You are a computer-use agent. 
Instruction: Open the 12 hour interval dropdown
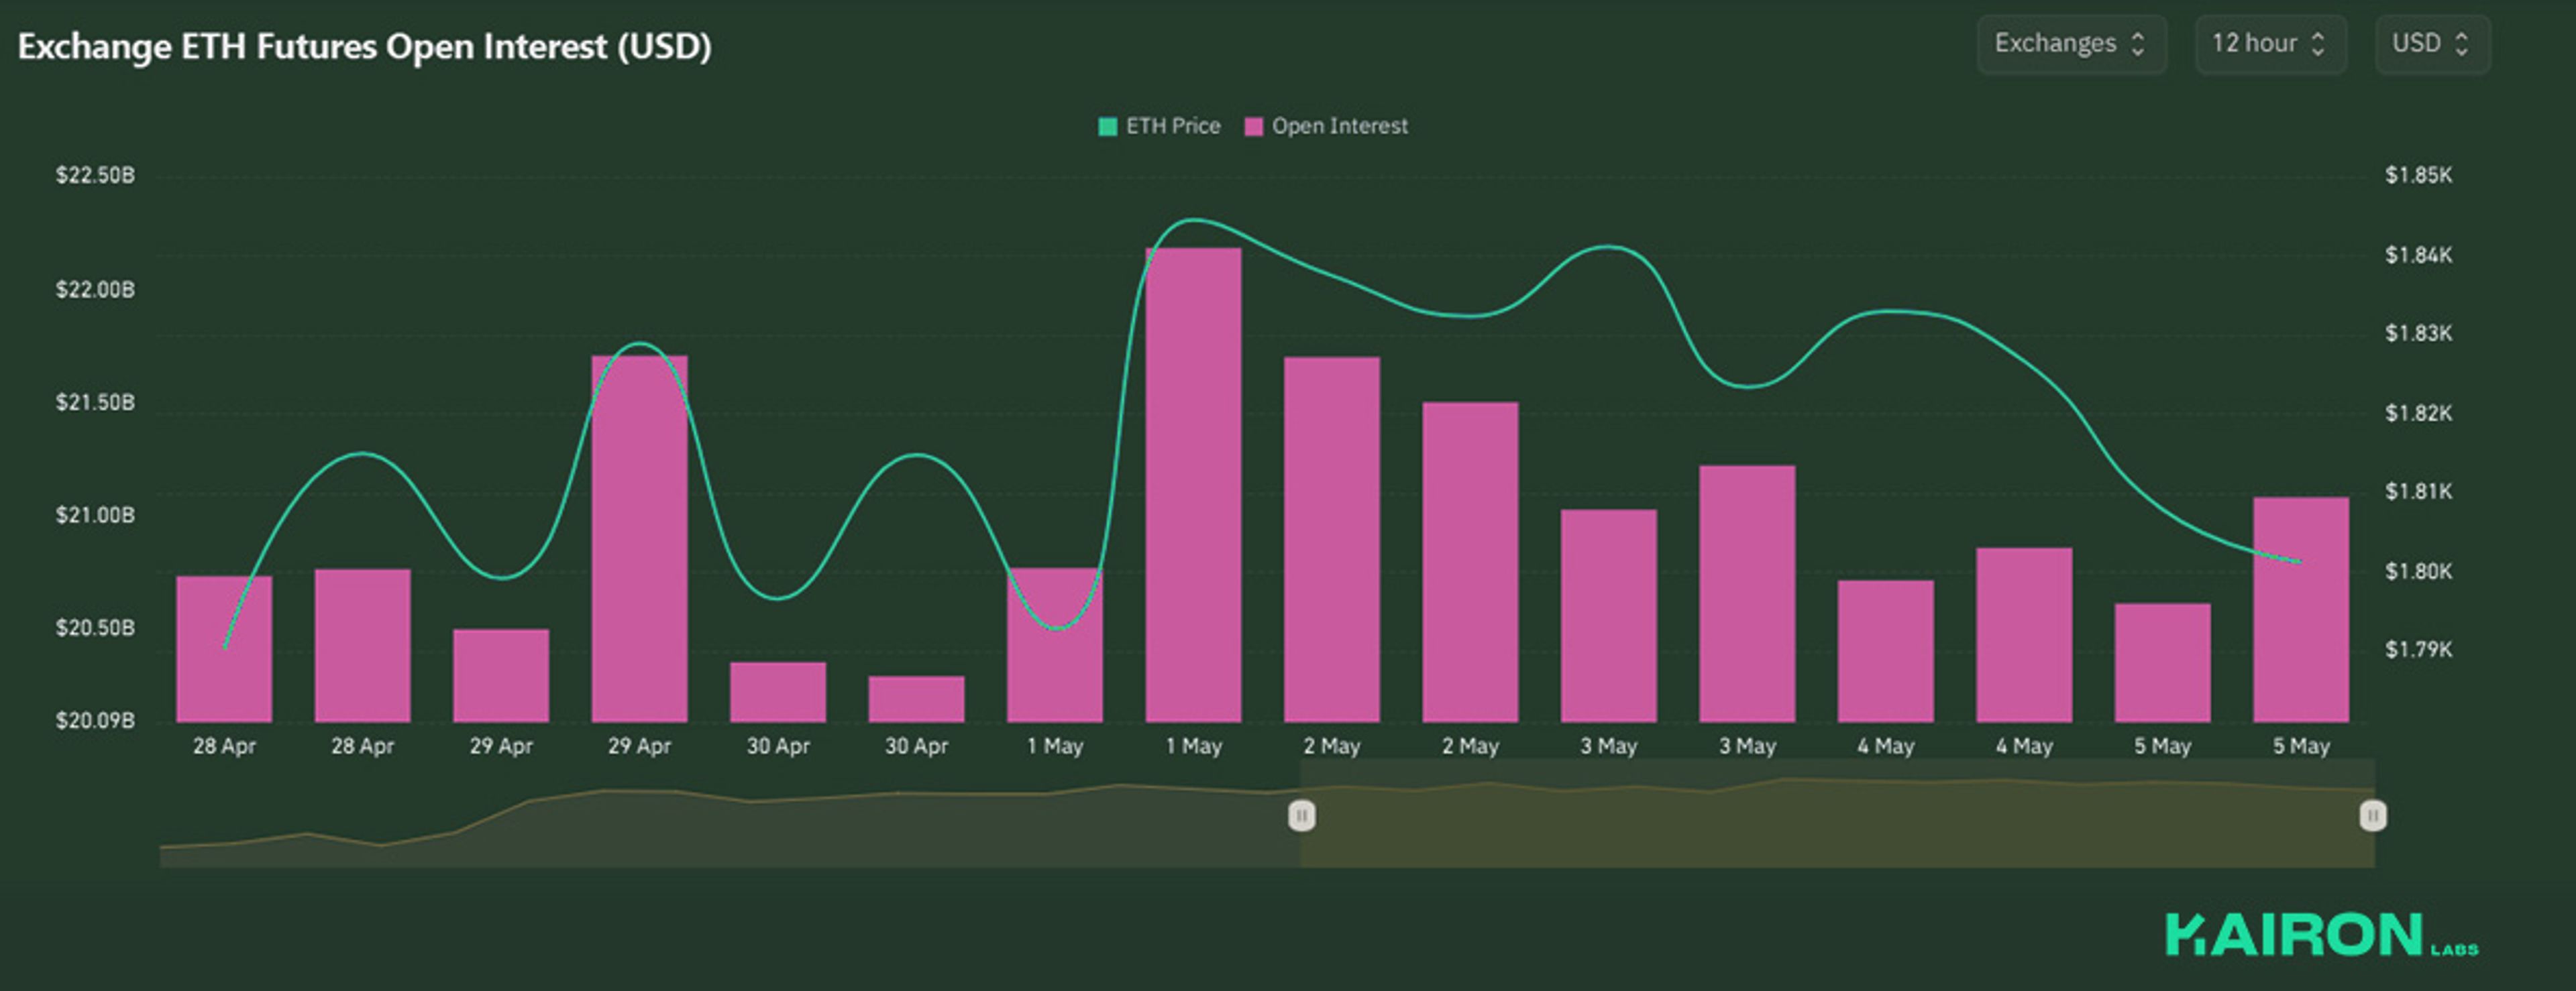coord(2269,44)
